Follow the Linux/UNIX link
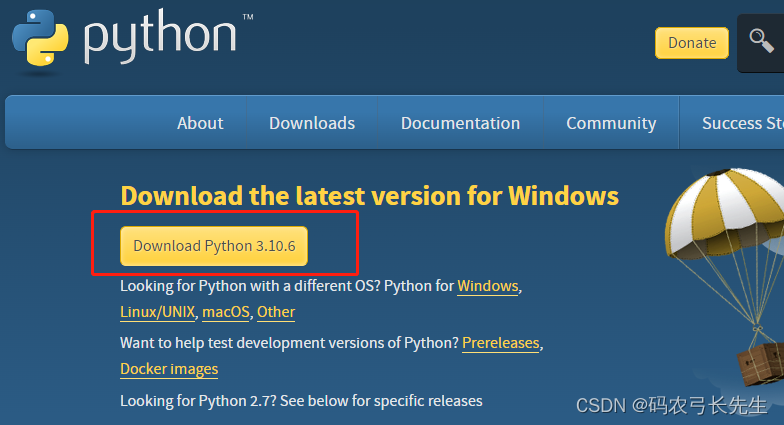Viewport: 784px width, 425px height. 158,312
